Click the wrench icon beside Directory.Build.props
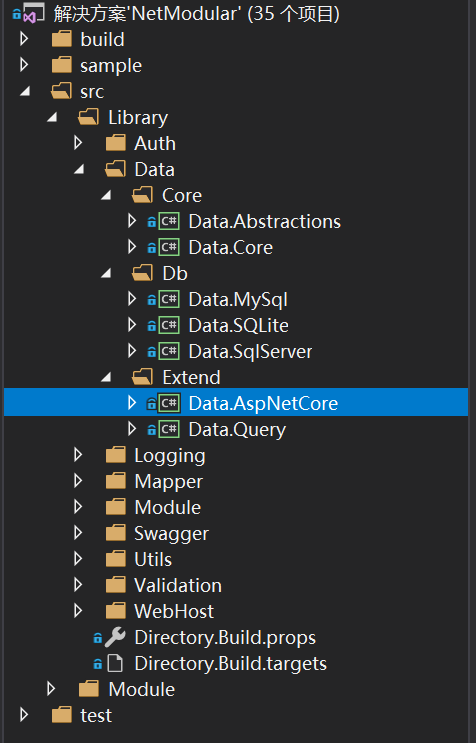 (x=115, y=637)
